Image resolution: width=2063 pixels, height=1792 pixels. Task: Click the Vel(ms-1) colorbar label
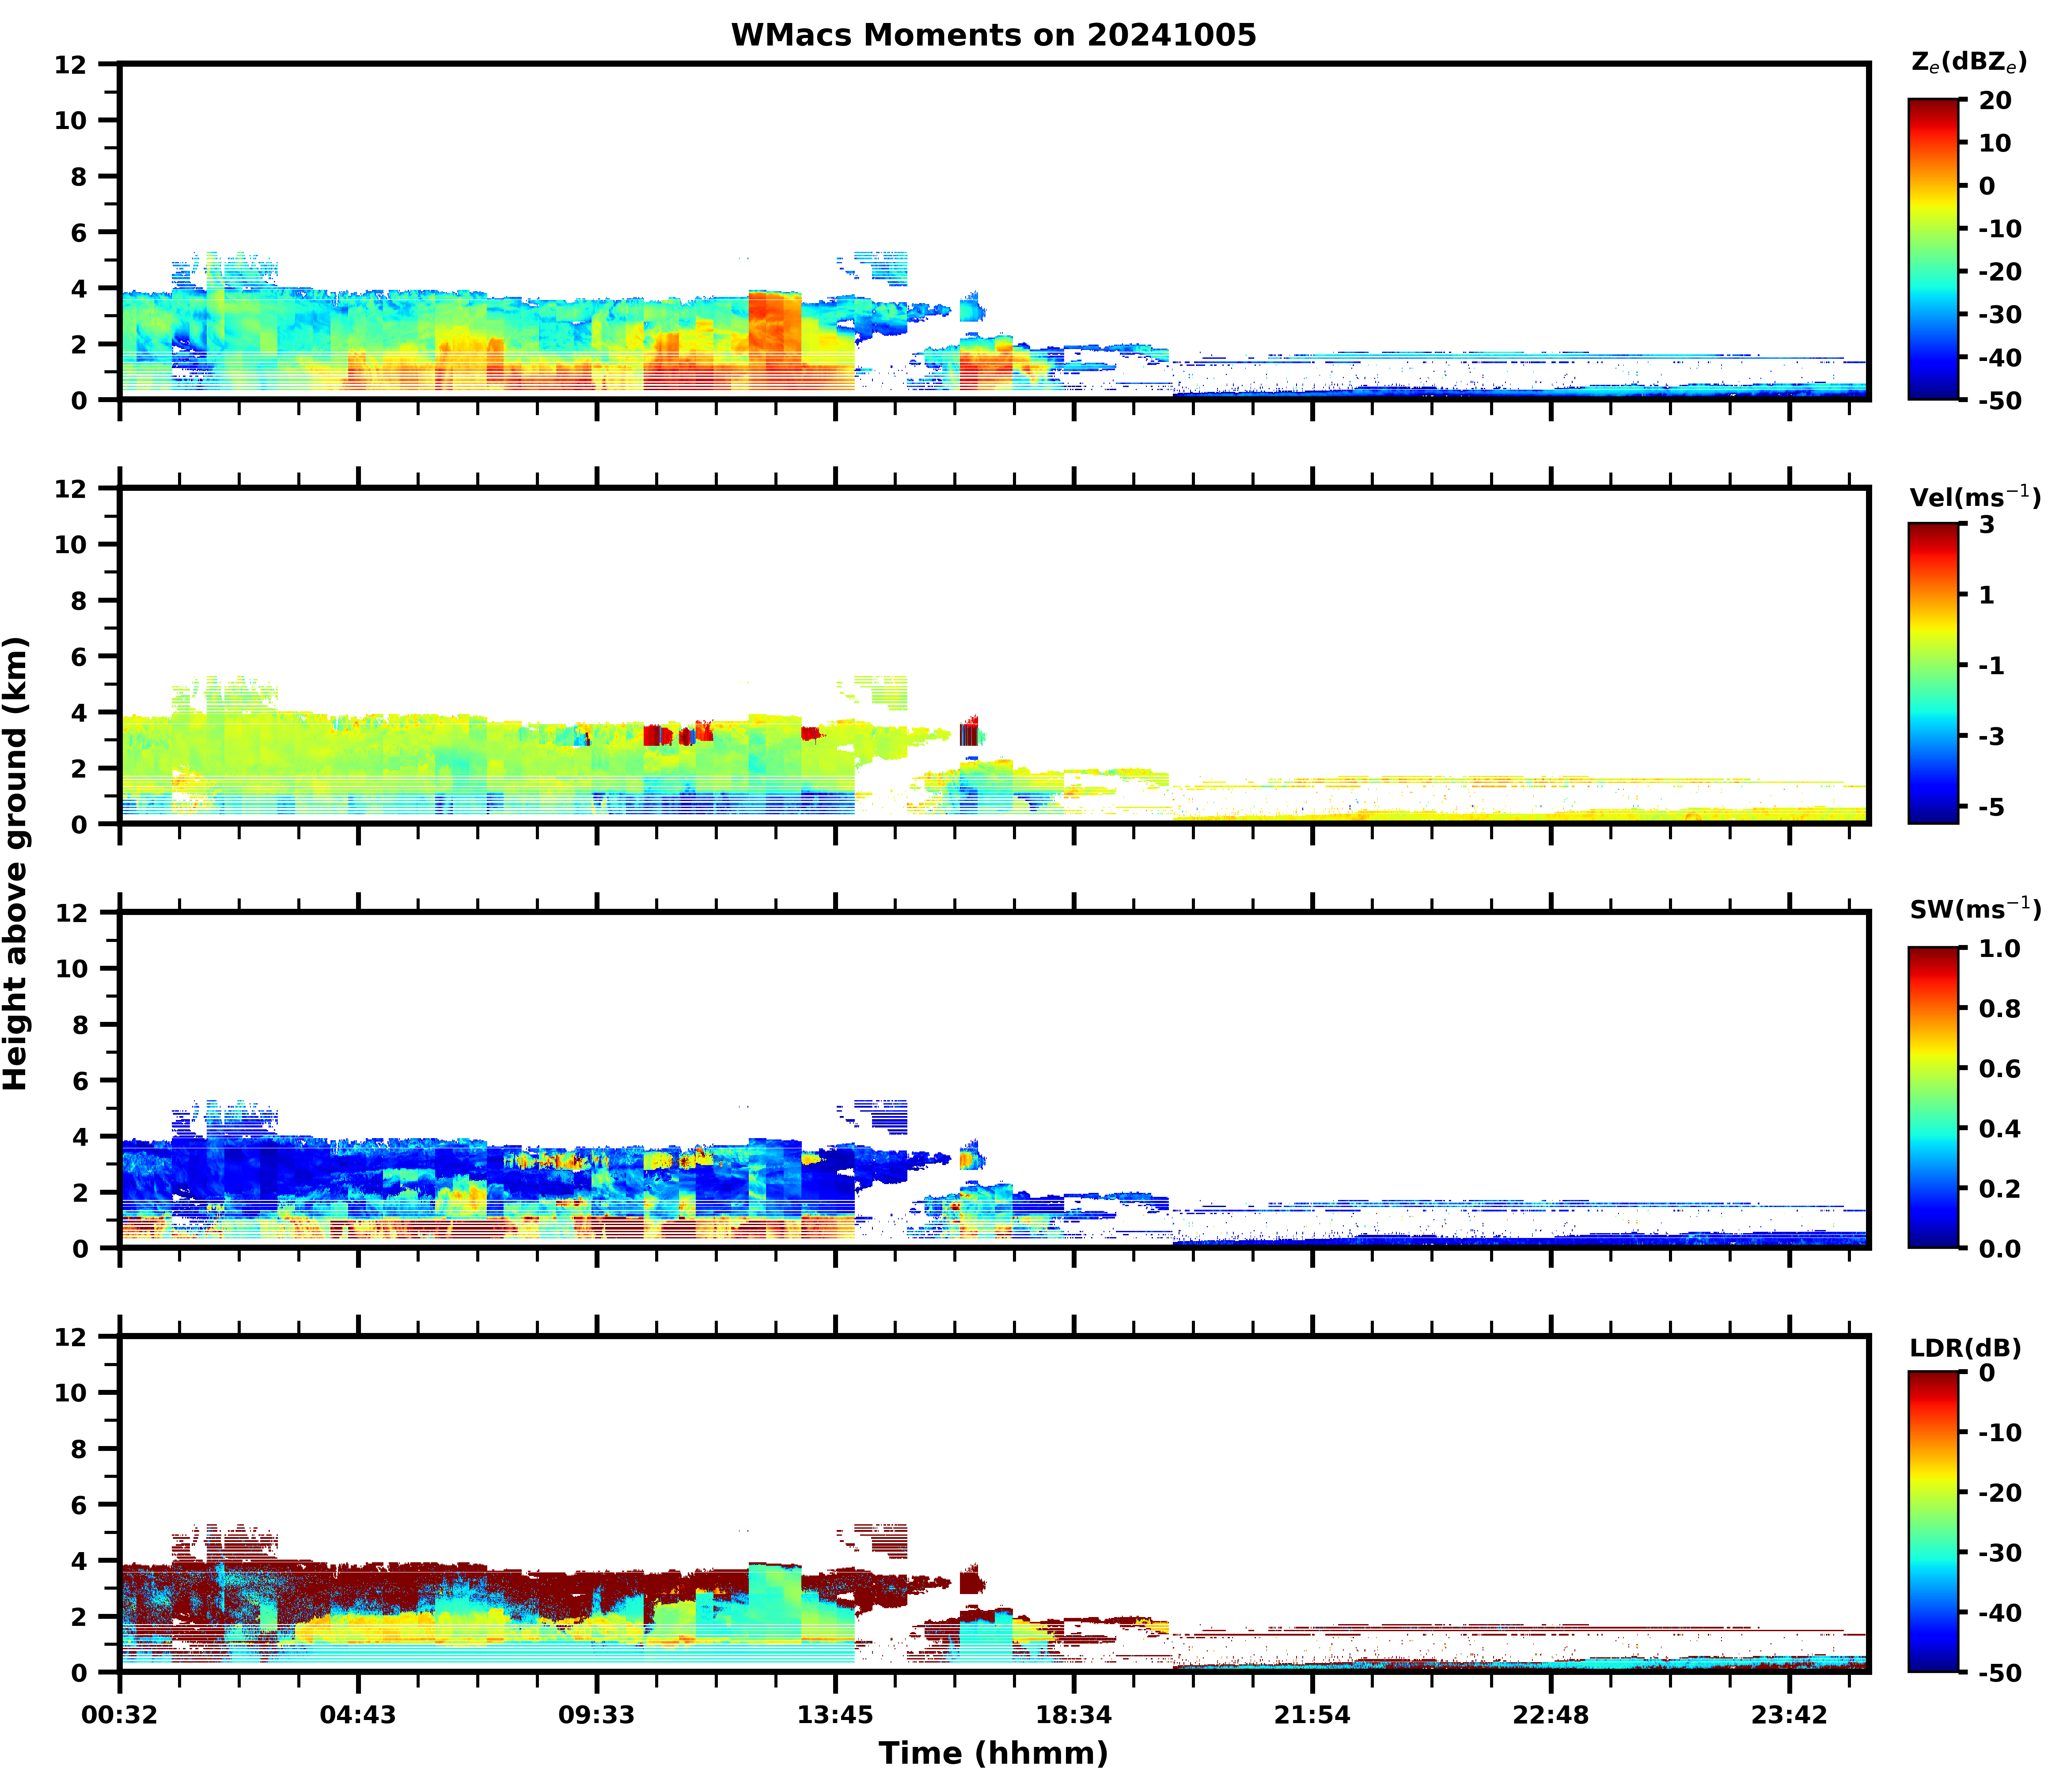(x=1974, y=496)
